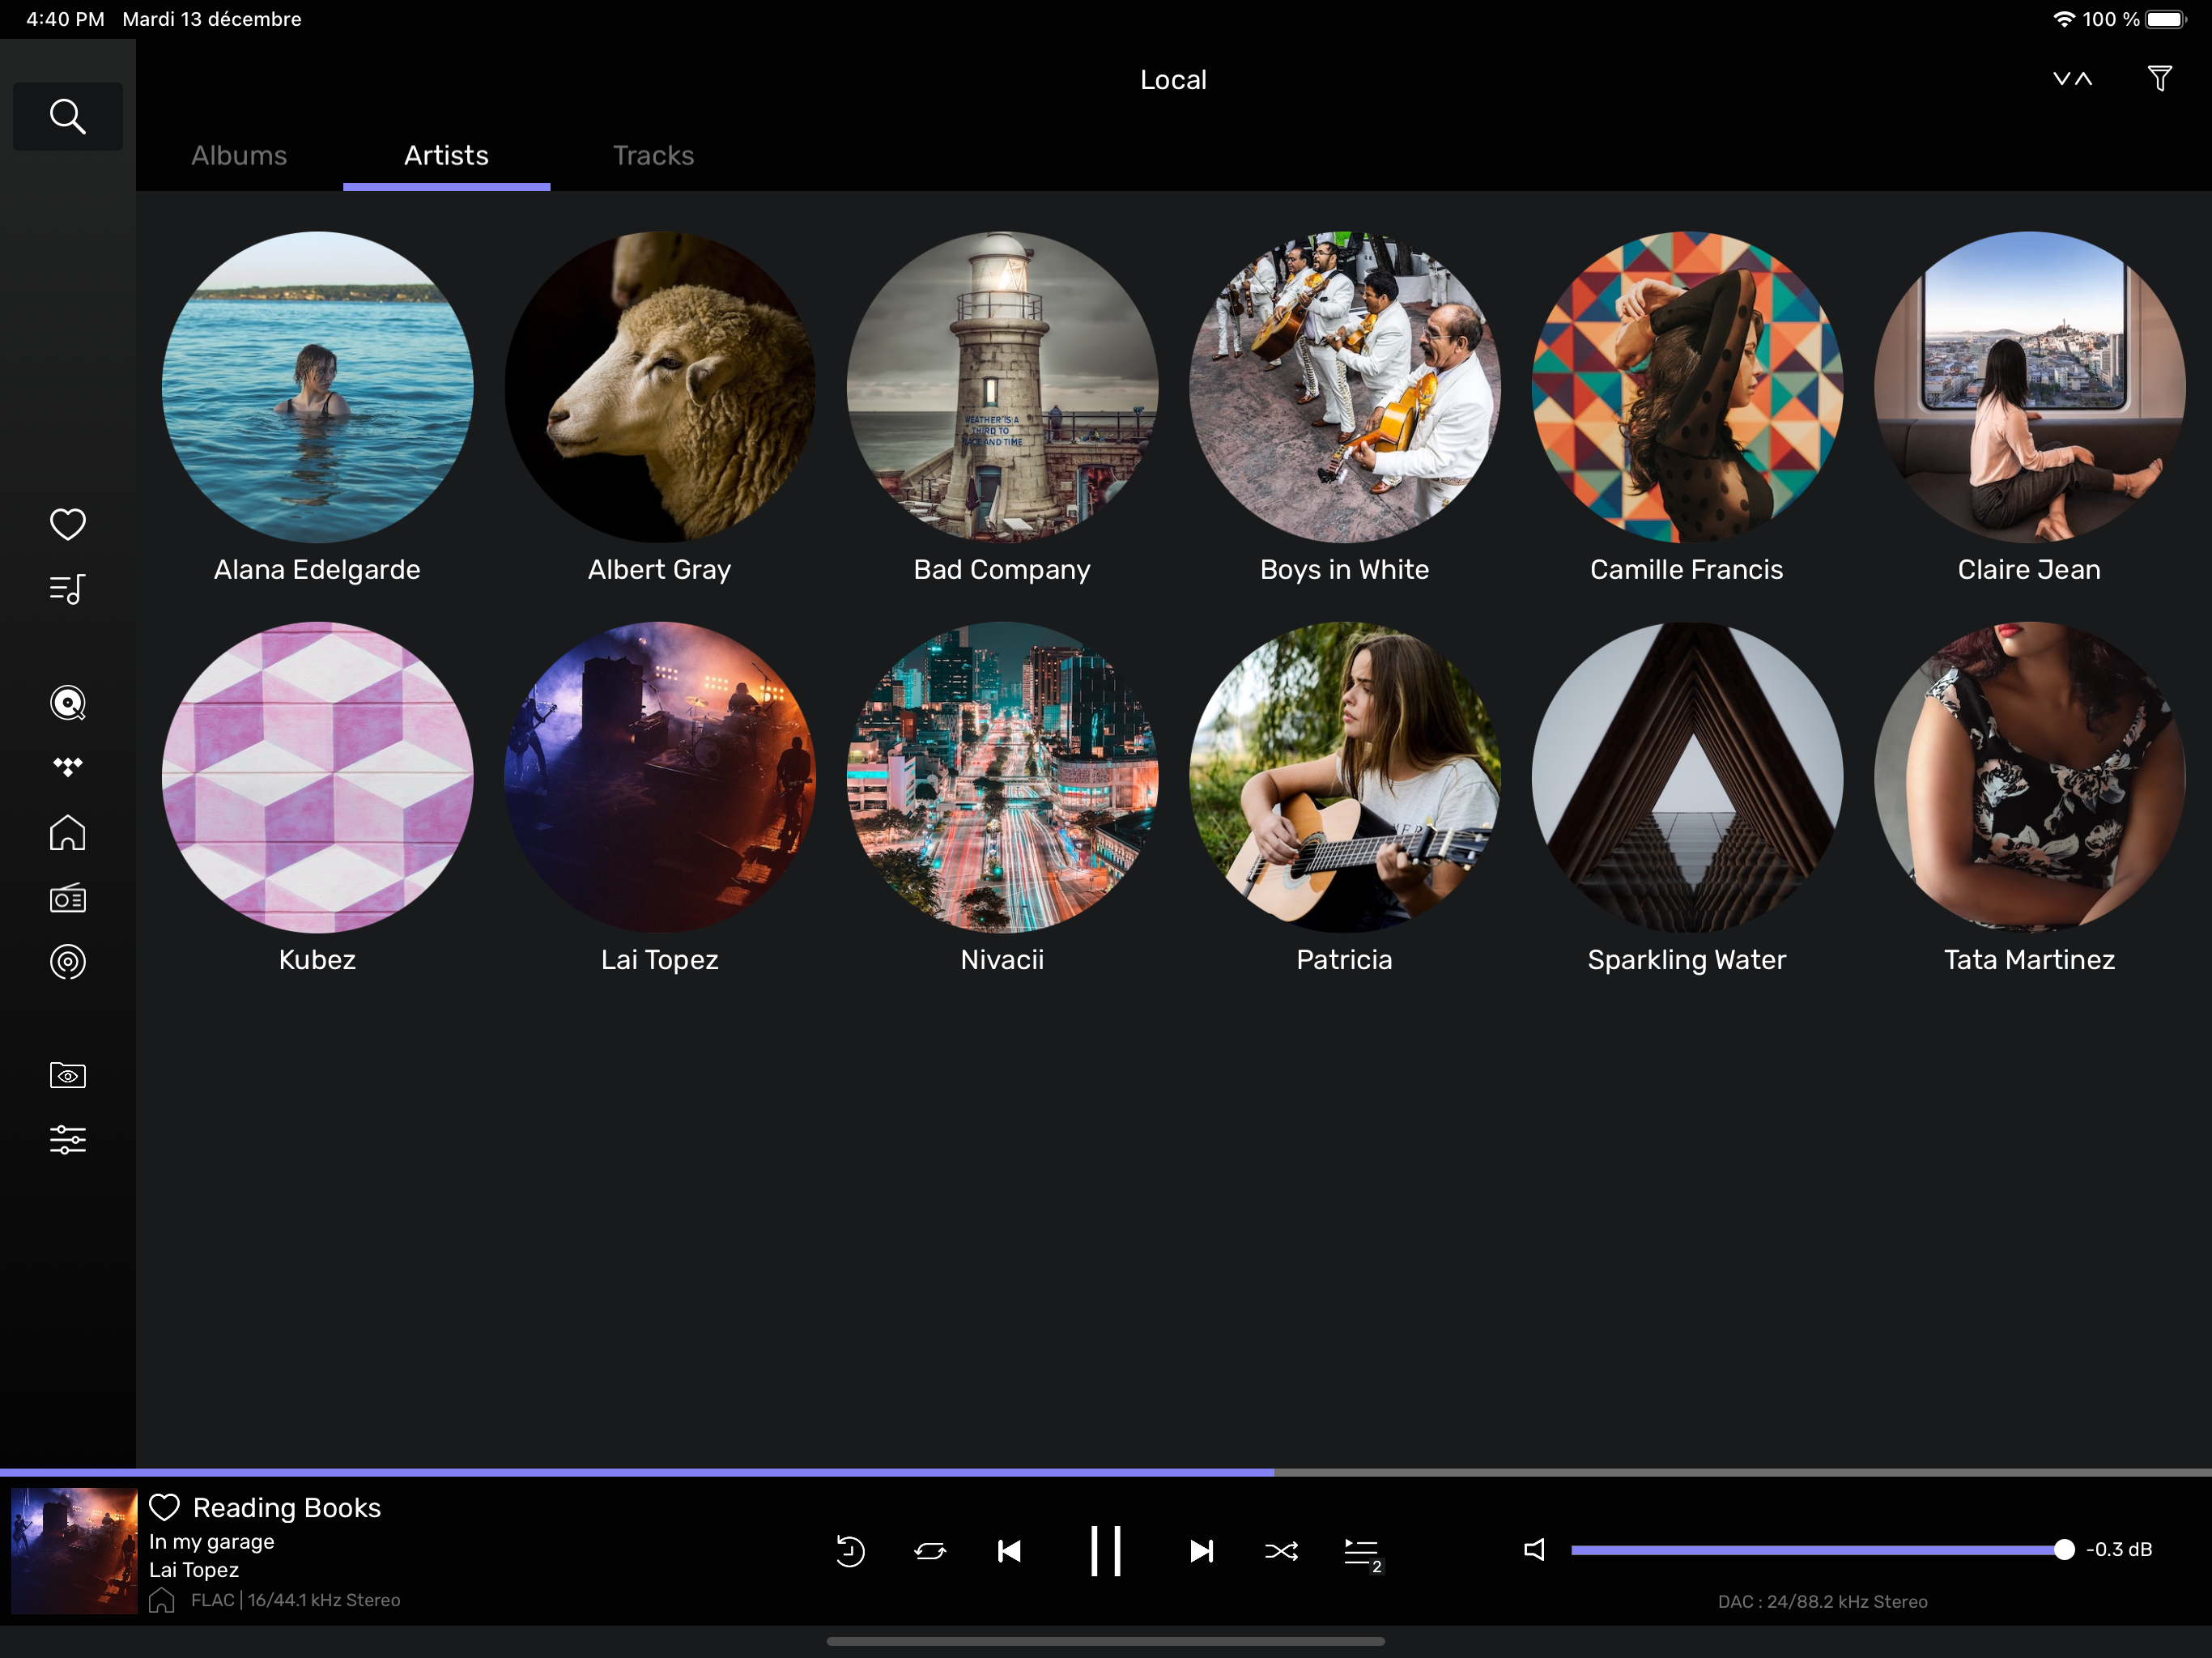The width and height of the screenshot is (2212, 1658).
Task: Open Patricia guitar picture
Action: click(x=1344, y=777)
